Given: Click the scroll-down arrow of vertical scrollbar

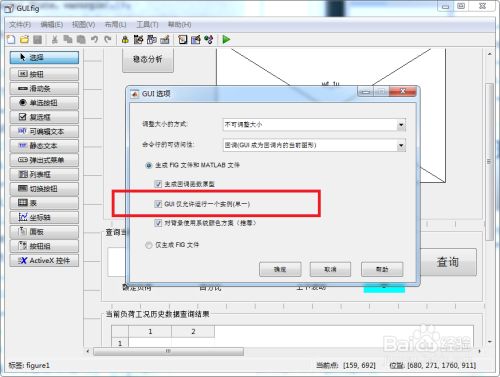Looking at the screenshot, I should point(489,342).
